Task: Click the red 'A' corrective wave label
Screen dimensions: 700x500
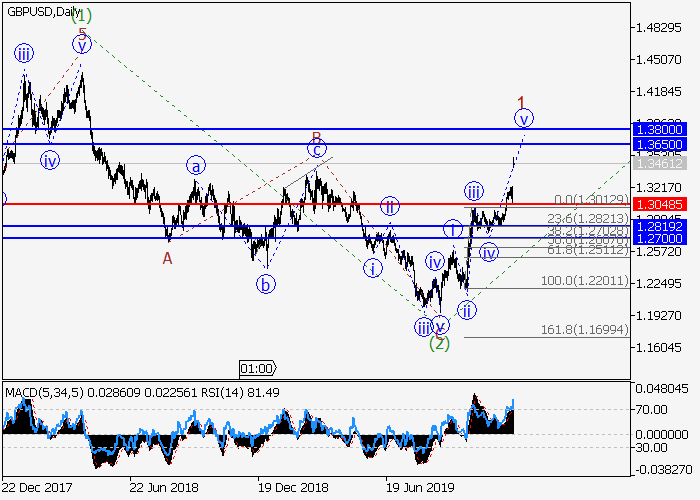Action: pyautogui.click(x=168, y=257)
